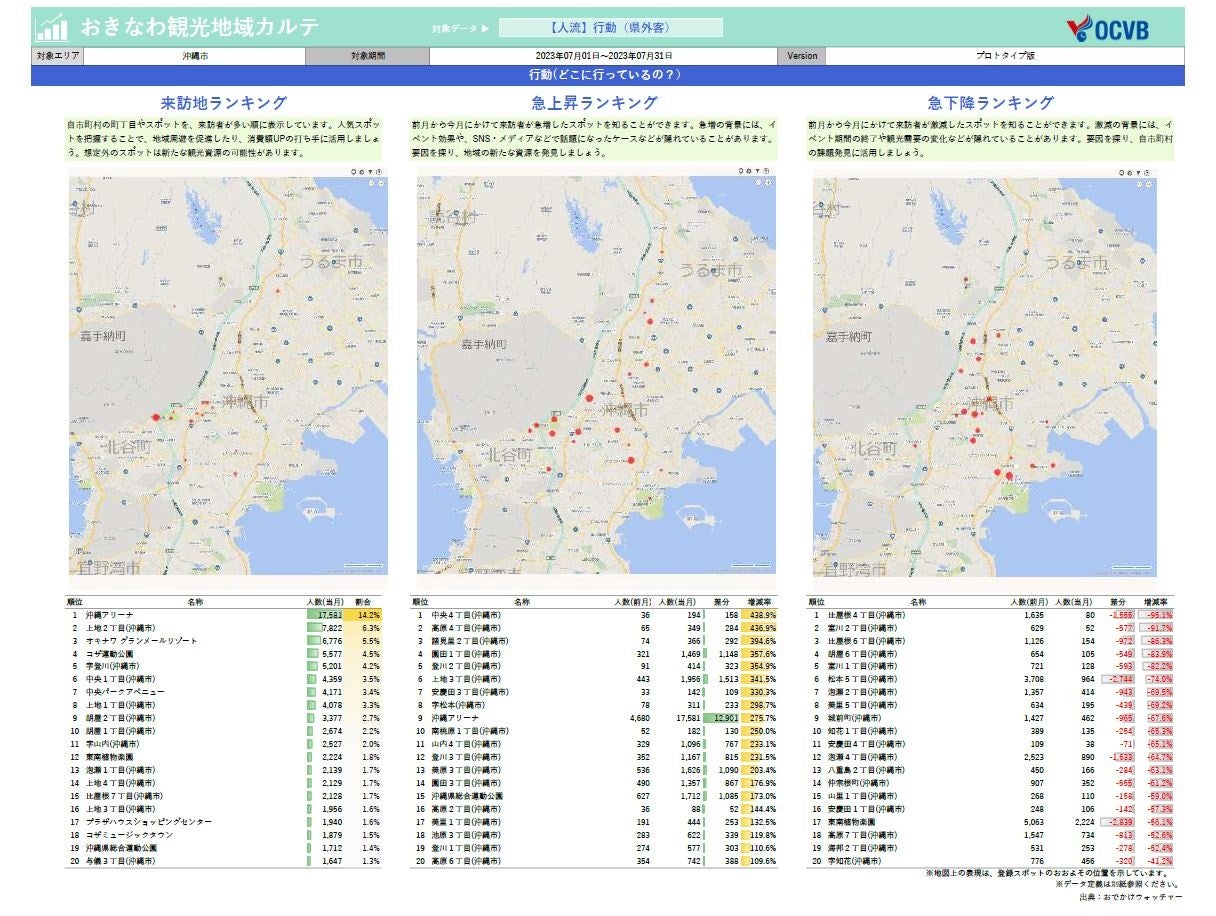Click the 来訪地ランキング section heading
Screen dimensions: 1216x916
tap(224, 103)
